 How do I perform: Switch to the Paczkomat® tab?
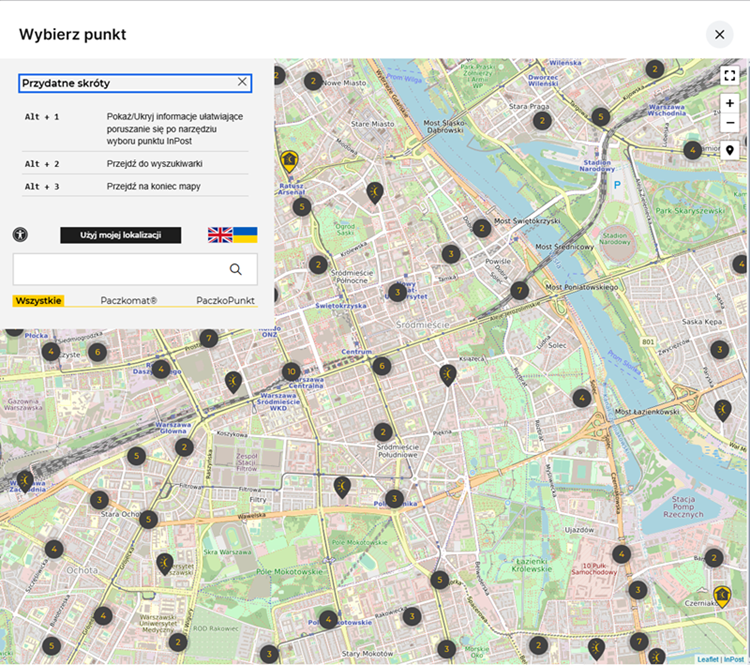(x=128, y=300)
